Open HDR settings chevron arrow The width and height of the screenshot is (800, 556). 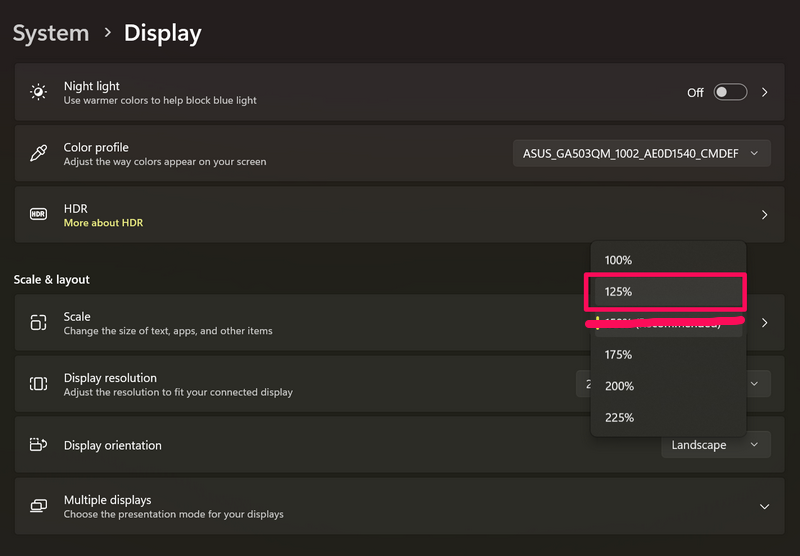pos(765,215)
